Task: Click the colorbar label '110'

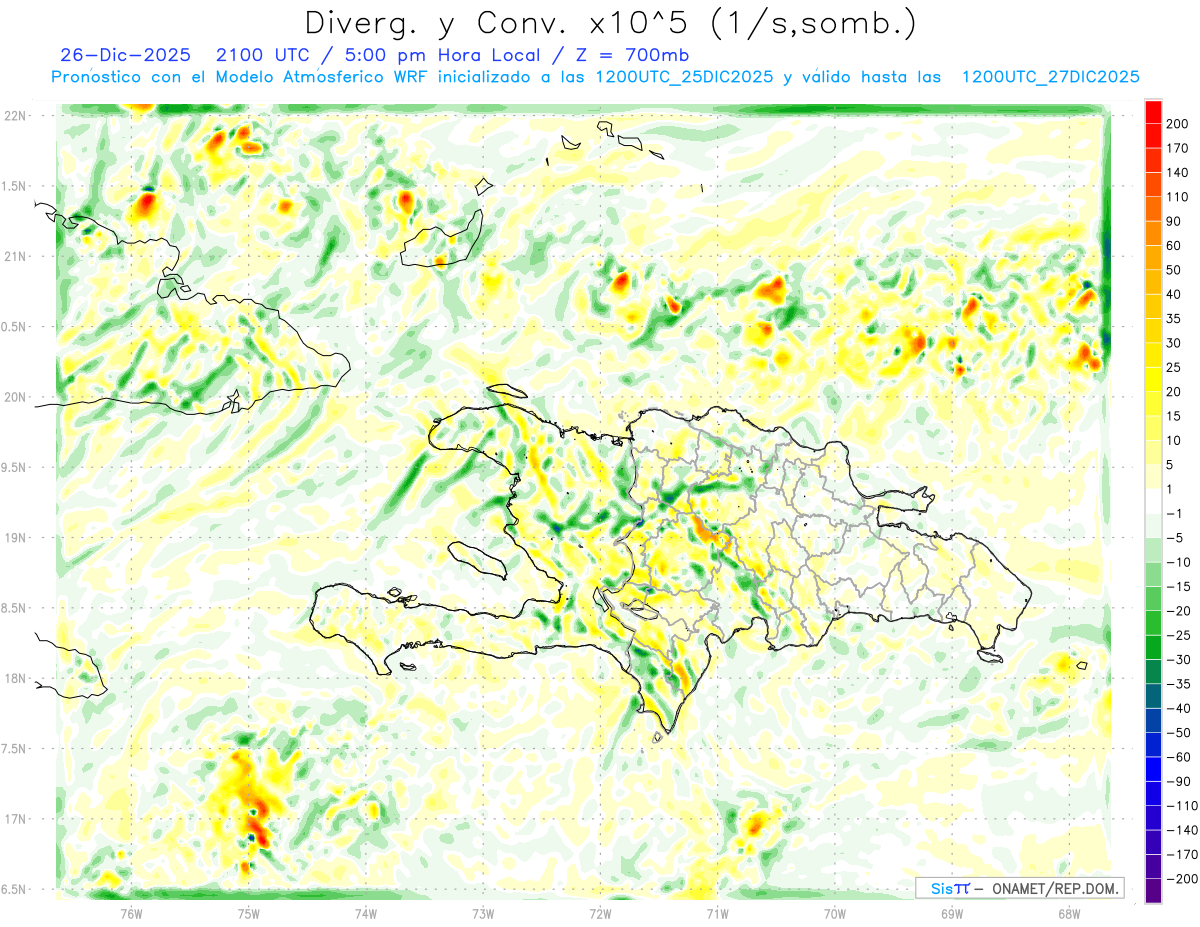Action: [x=1177, y=197]
